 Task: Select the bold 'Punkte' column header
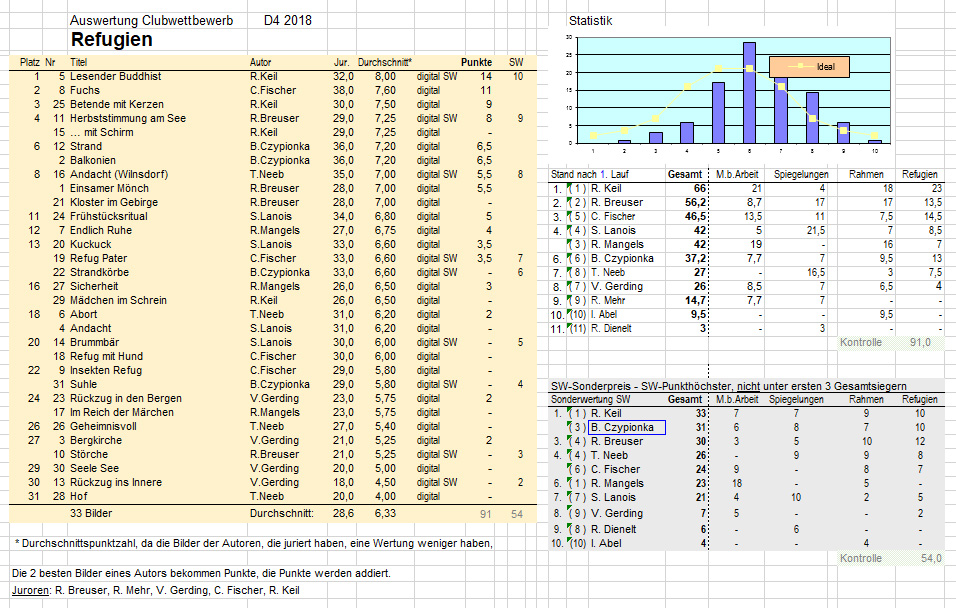click(x=476, y=62)
